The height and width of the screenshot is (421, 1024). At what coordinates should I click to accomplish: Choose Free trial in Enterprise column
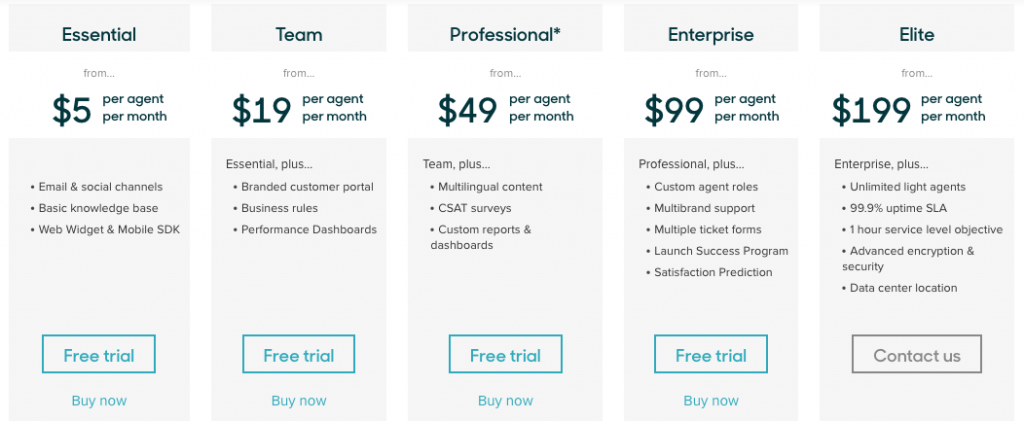coord(711,355)
